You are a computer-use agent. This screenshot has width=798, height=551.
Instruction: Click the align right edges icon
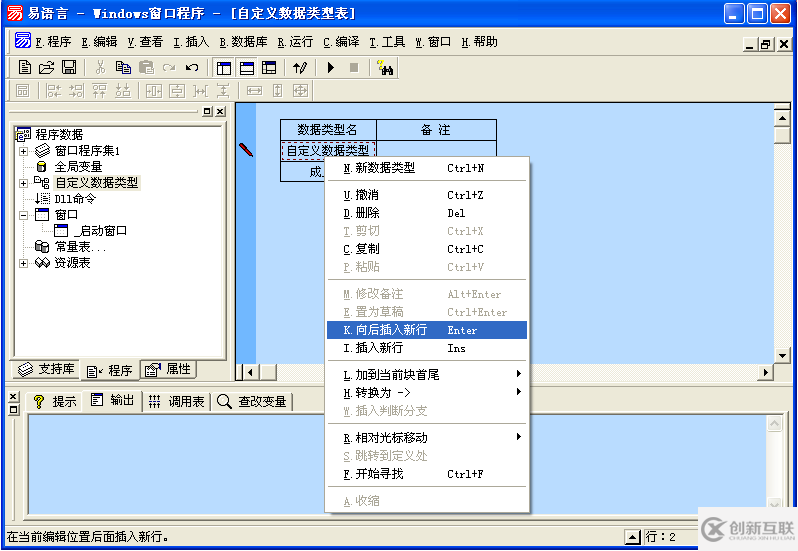pos(76,91)
